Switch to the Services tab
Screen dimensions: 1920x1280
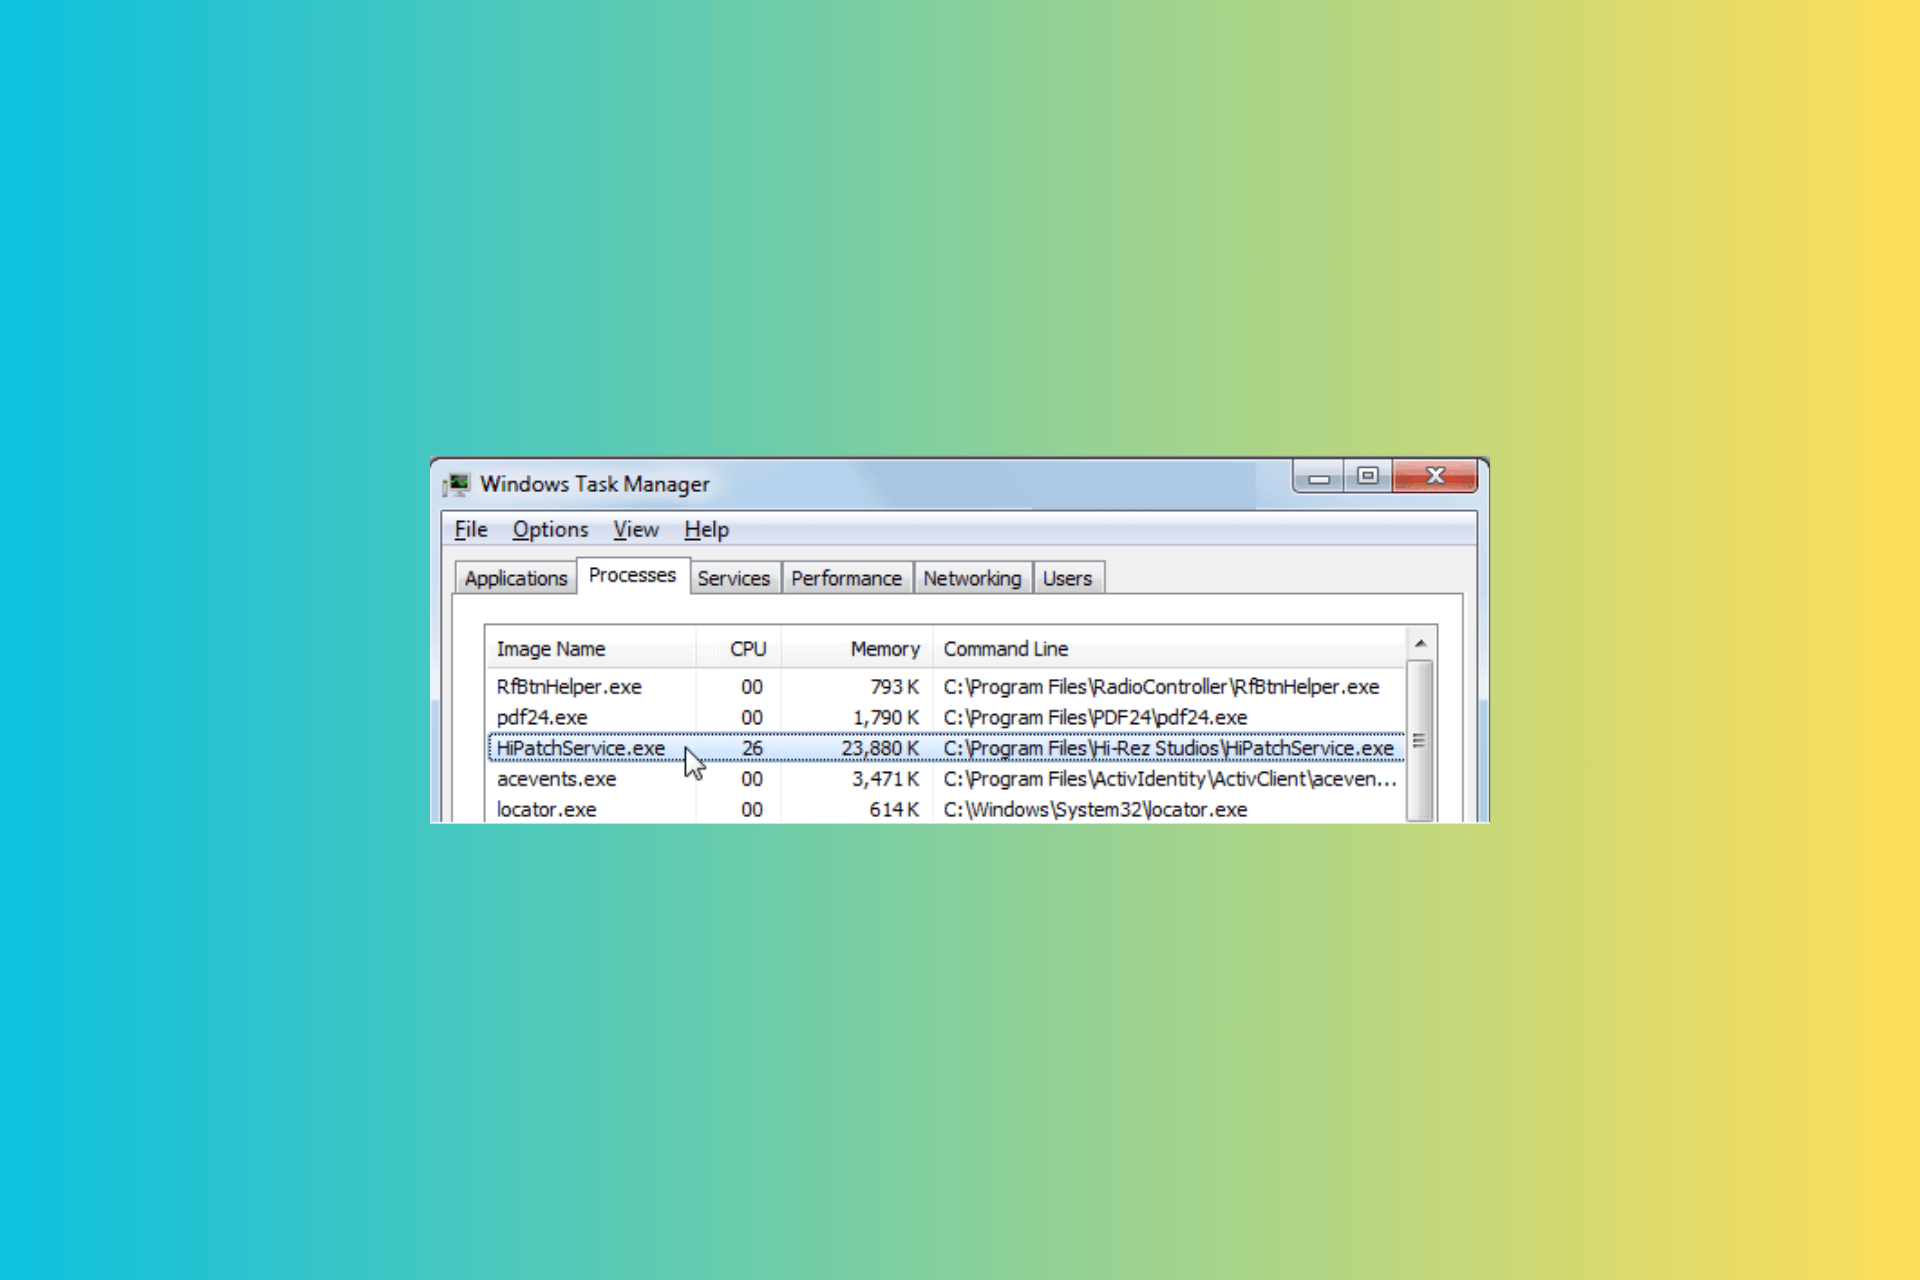[x=734, y=578]
